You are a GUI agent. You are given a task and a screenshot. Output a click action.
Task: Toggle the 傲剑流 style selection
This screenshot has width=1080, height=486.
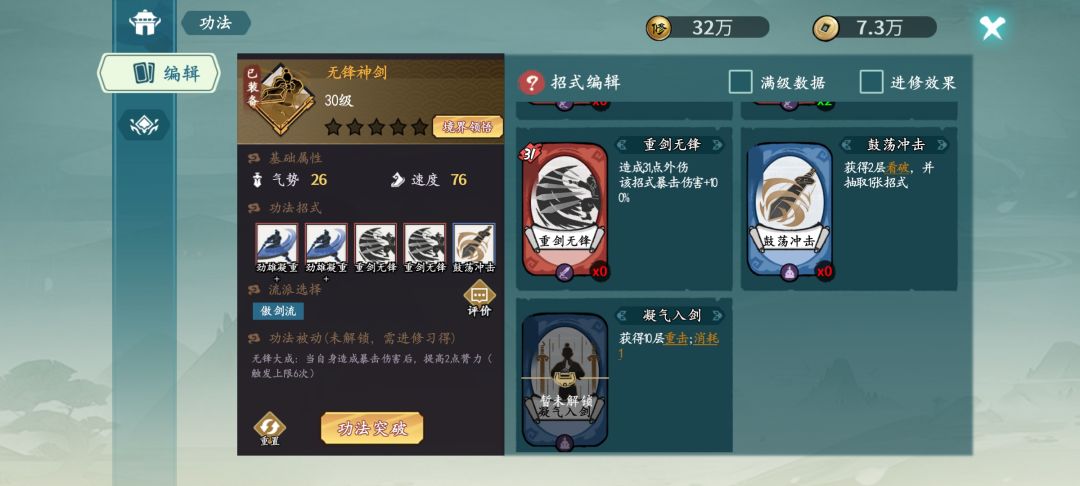278,311
